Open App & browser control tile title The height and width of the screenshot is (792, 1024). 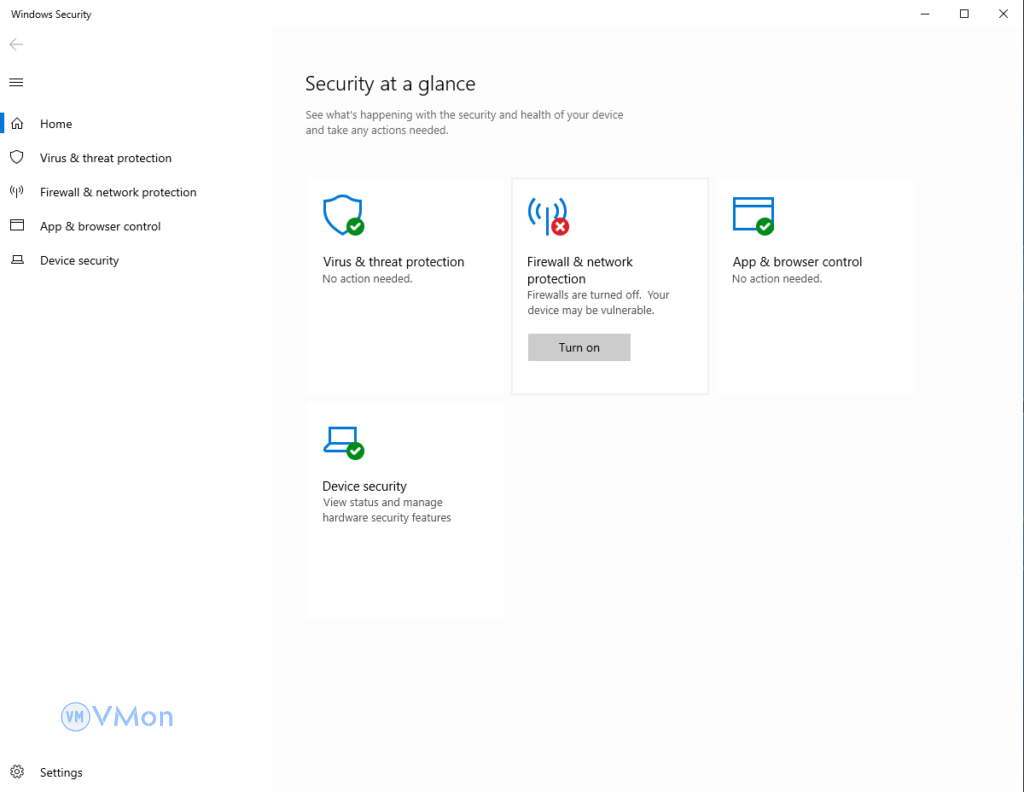click(x=797, y=262)
